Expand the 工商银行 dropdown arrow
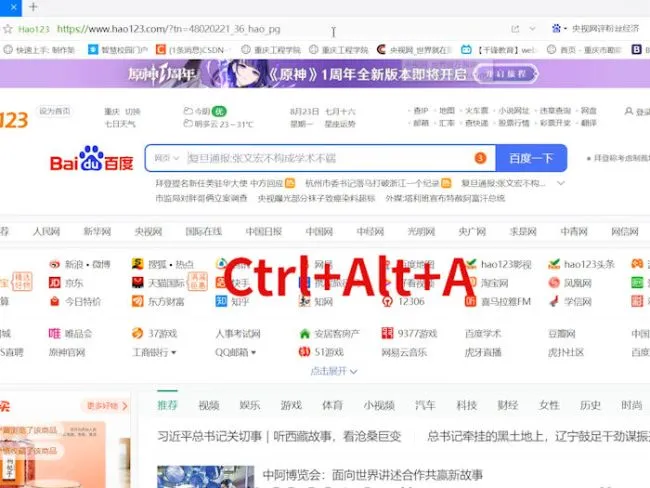 point(174,352)
